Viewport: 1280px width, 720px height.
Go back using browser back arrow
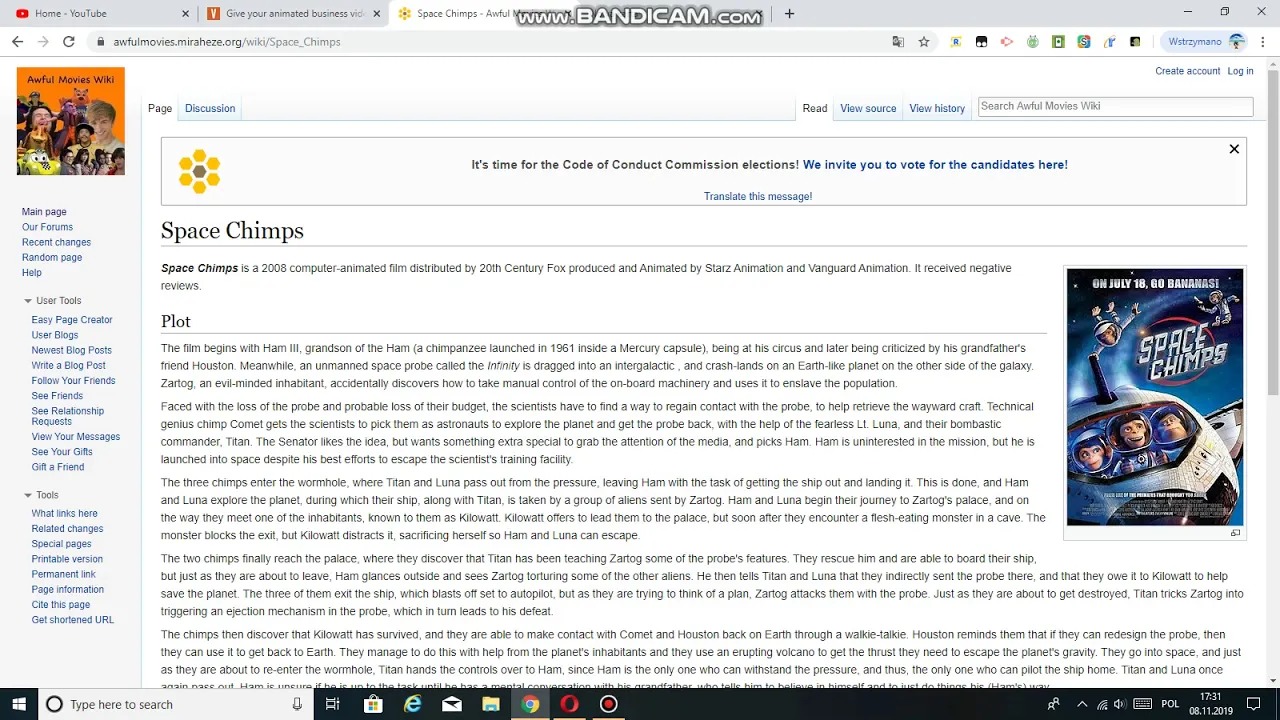pos(17,42)
